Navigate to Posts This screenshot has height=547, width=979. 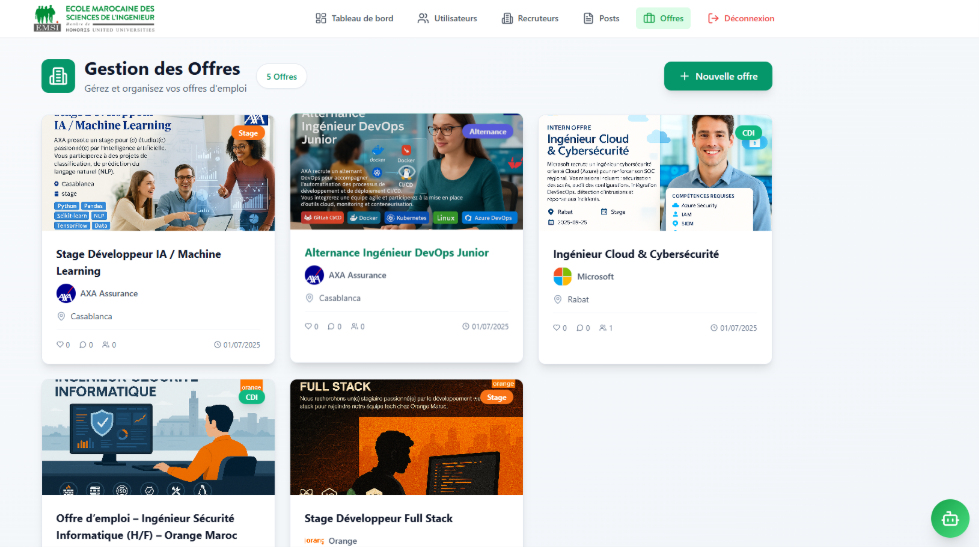tap(601, 18)
